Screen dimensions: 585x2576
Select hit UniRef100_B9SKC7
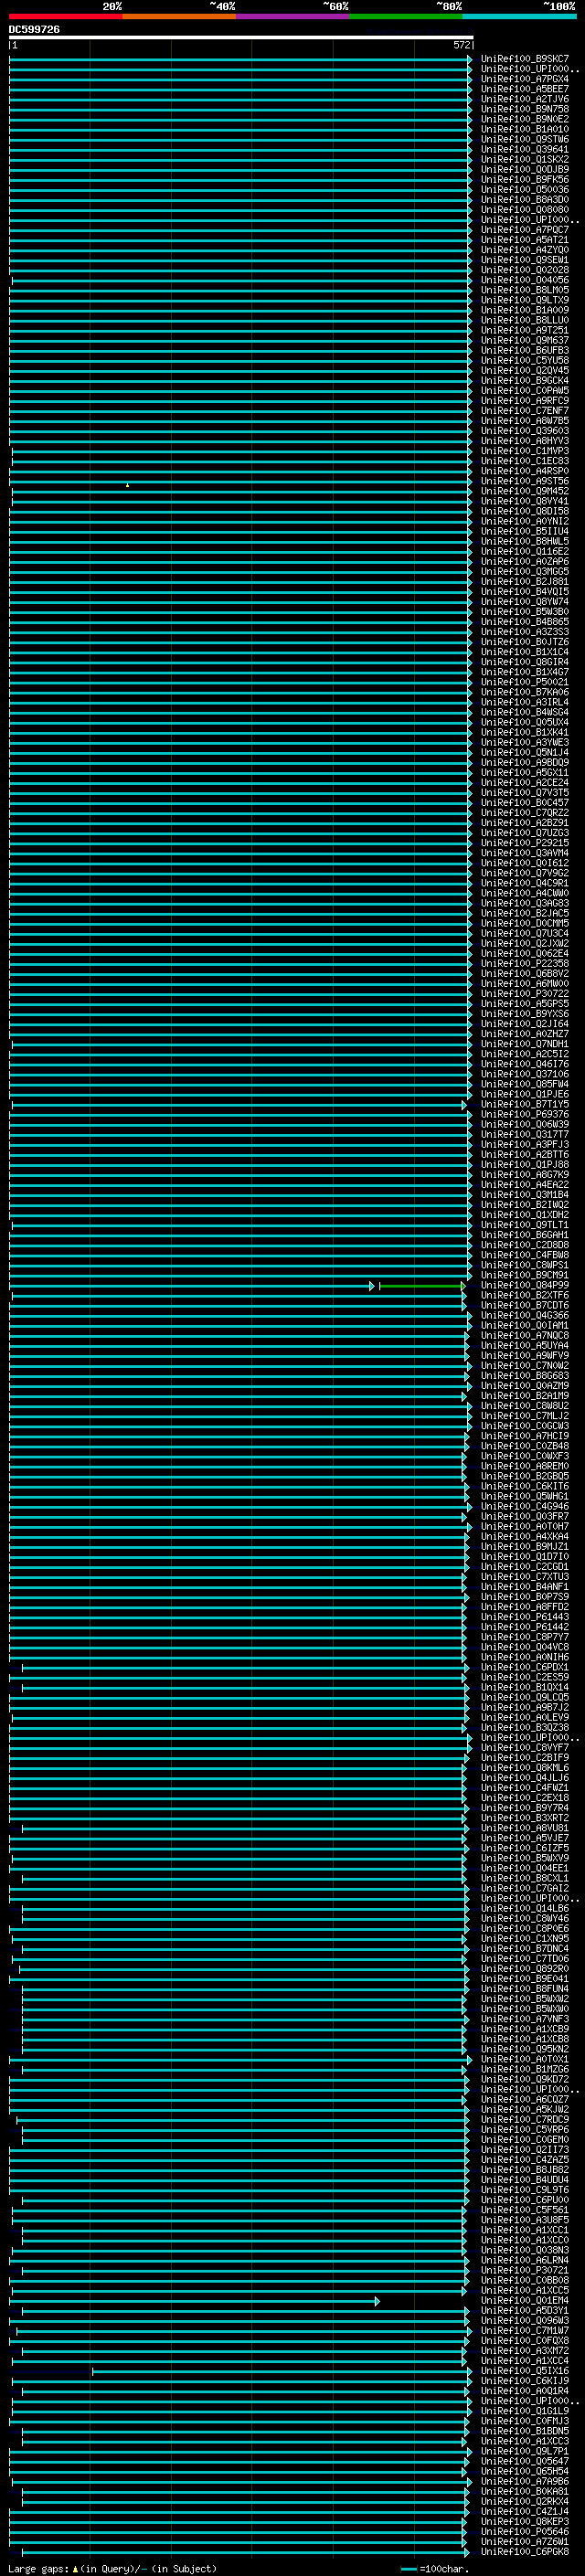coord(524,59)
